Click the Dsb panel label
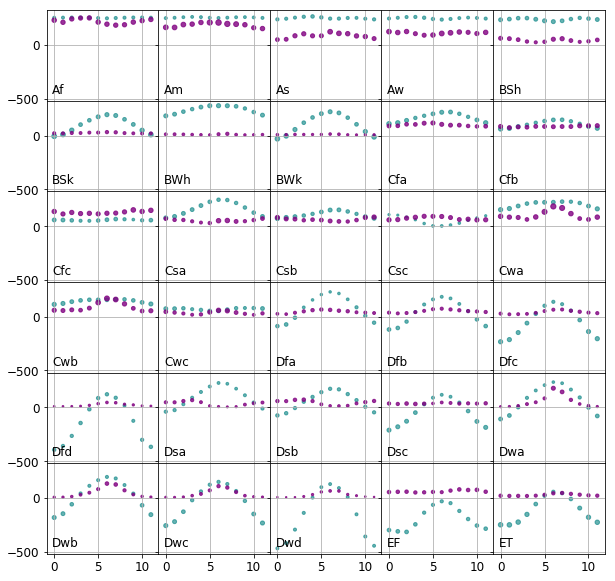 (x=287, y=452)
